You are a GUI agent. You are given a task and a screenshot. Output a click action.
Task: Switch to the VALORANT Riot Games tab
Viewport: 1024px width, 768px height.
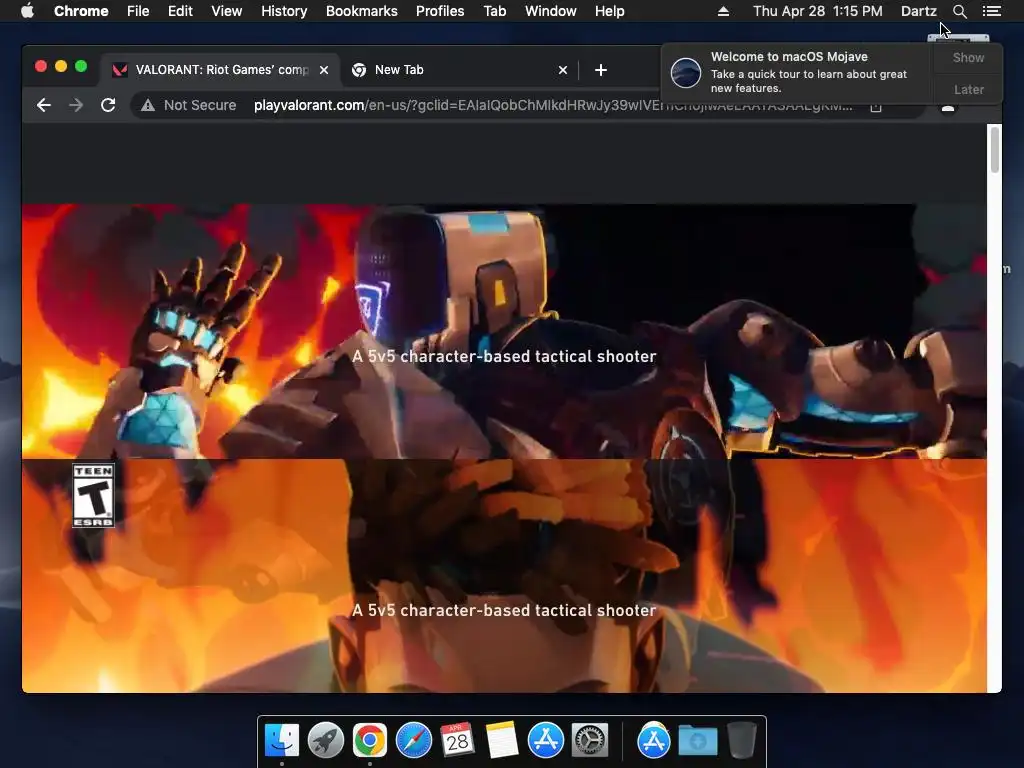point(219,70)
